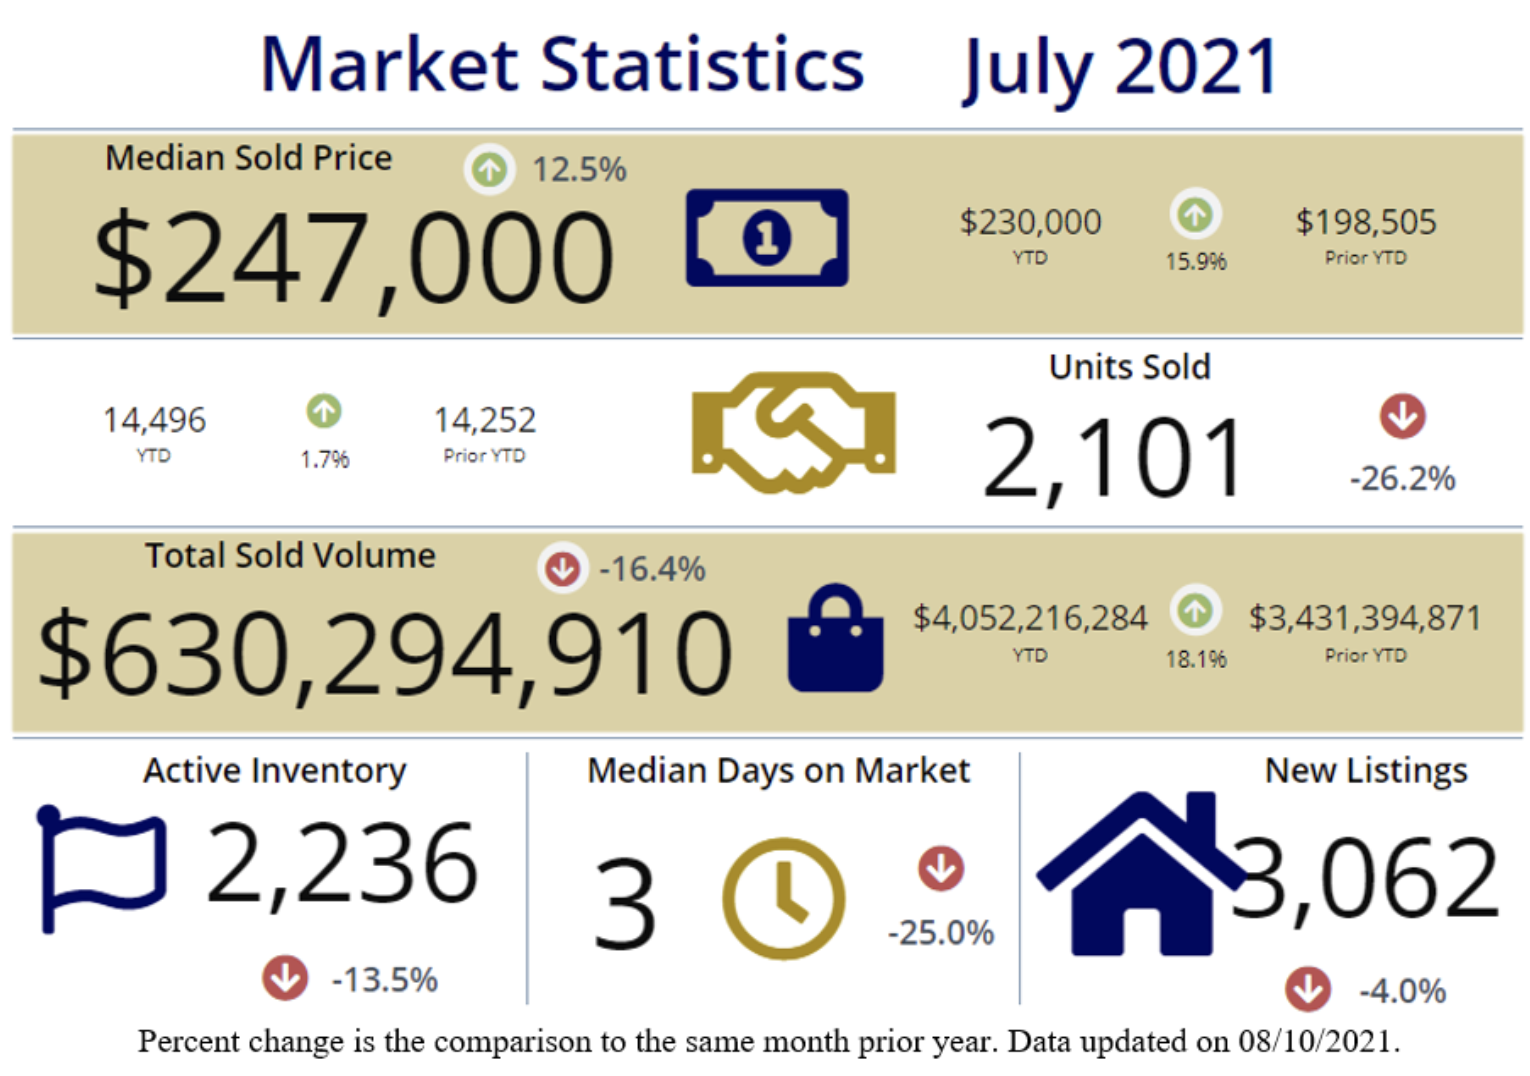Click the red down arrow above -26.2%
The width and height of the screenshot is (1530, 1076).
[1402, 416]
